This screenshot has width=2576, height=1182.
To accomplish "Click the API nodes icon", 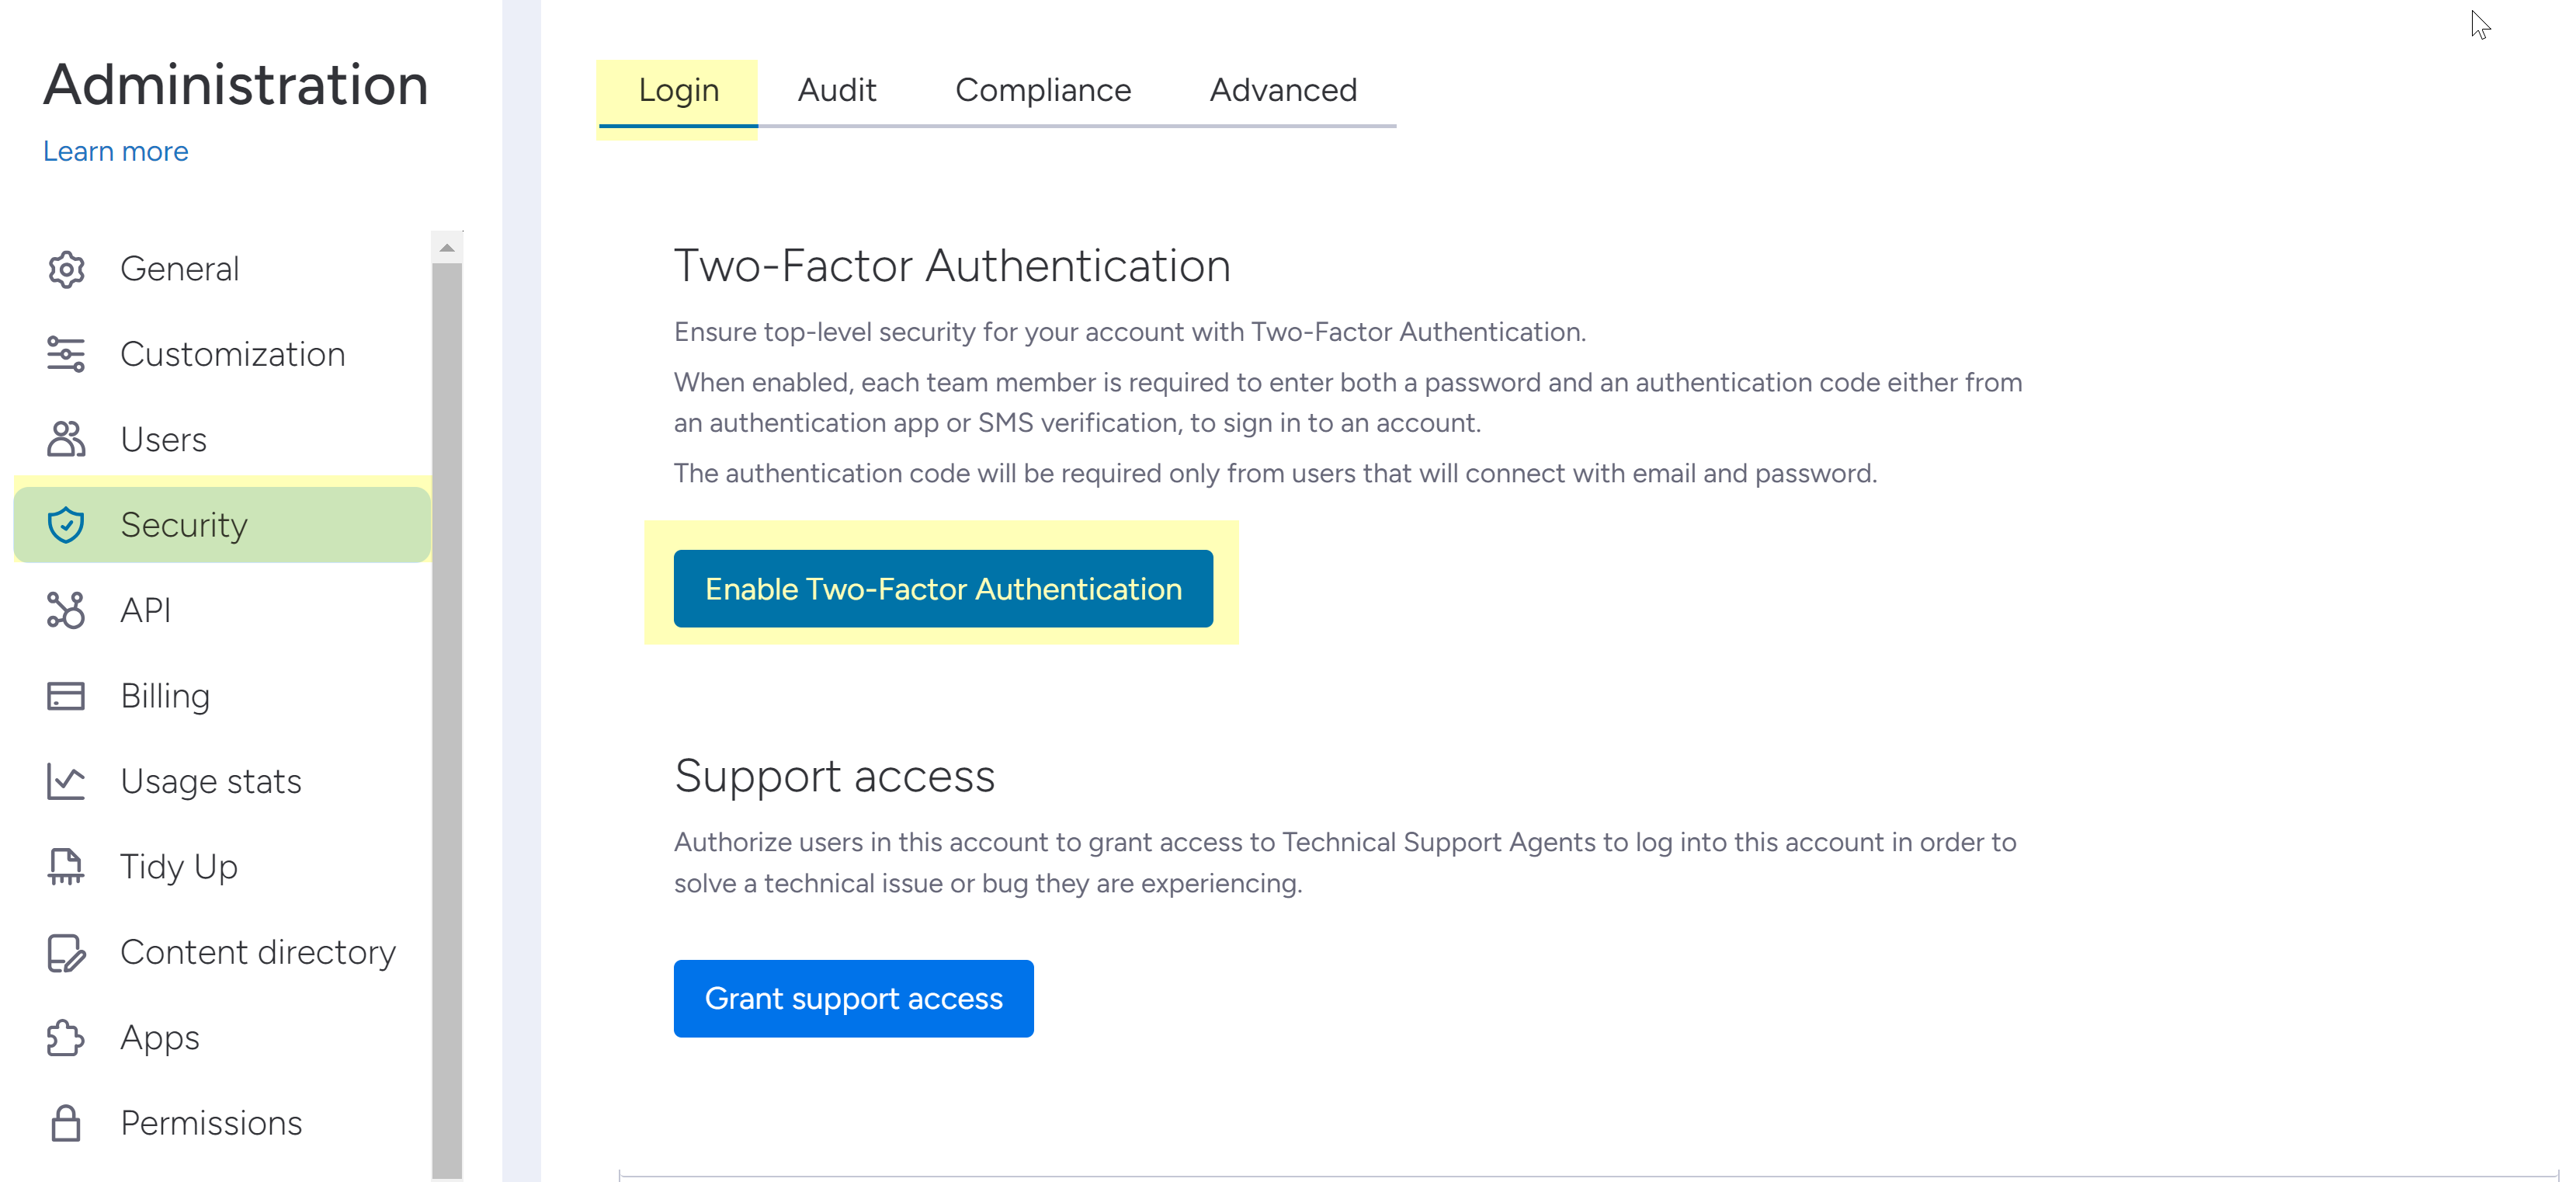I will (66, 610).
